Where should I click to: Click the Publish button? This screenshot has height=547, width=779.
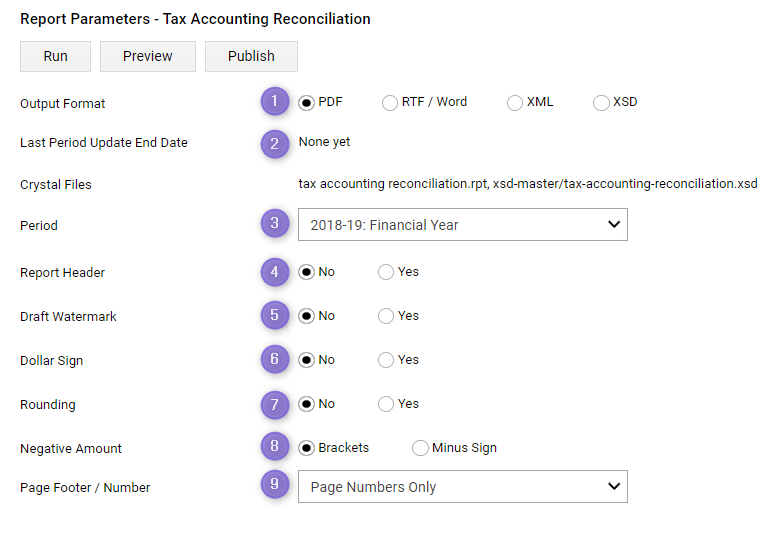coord(251,56)
